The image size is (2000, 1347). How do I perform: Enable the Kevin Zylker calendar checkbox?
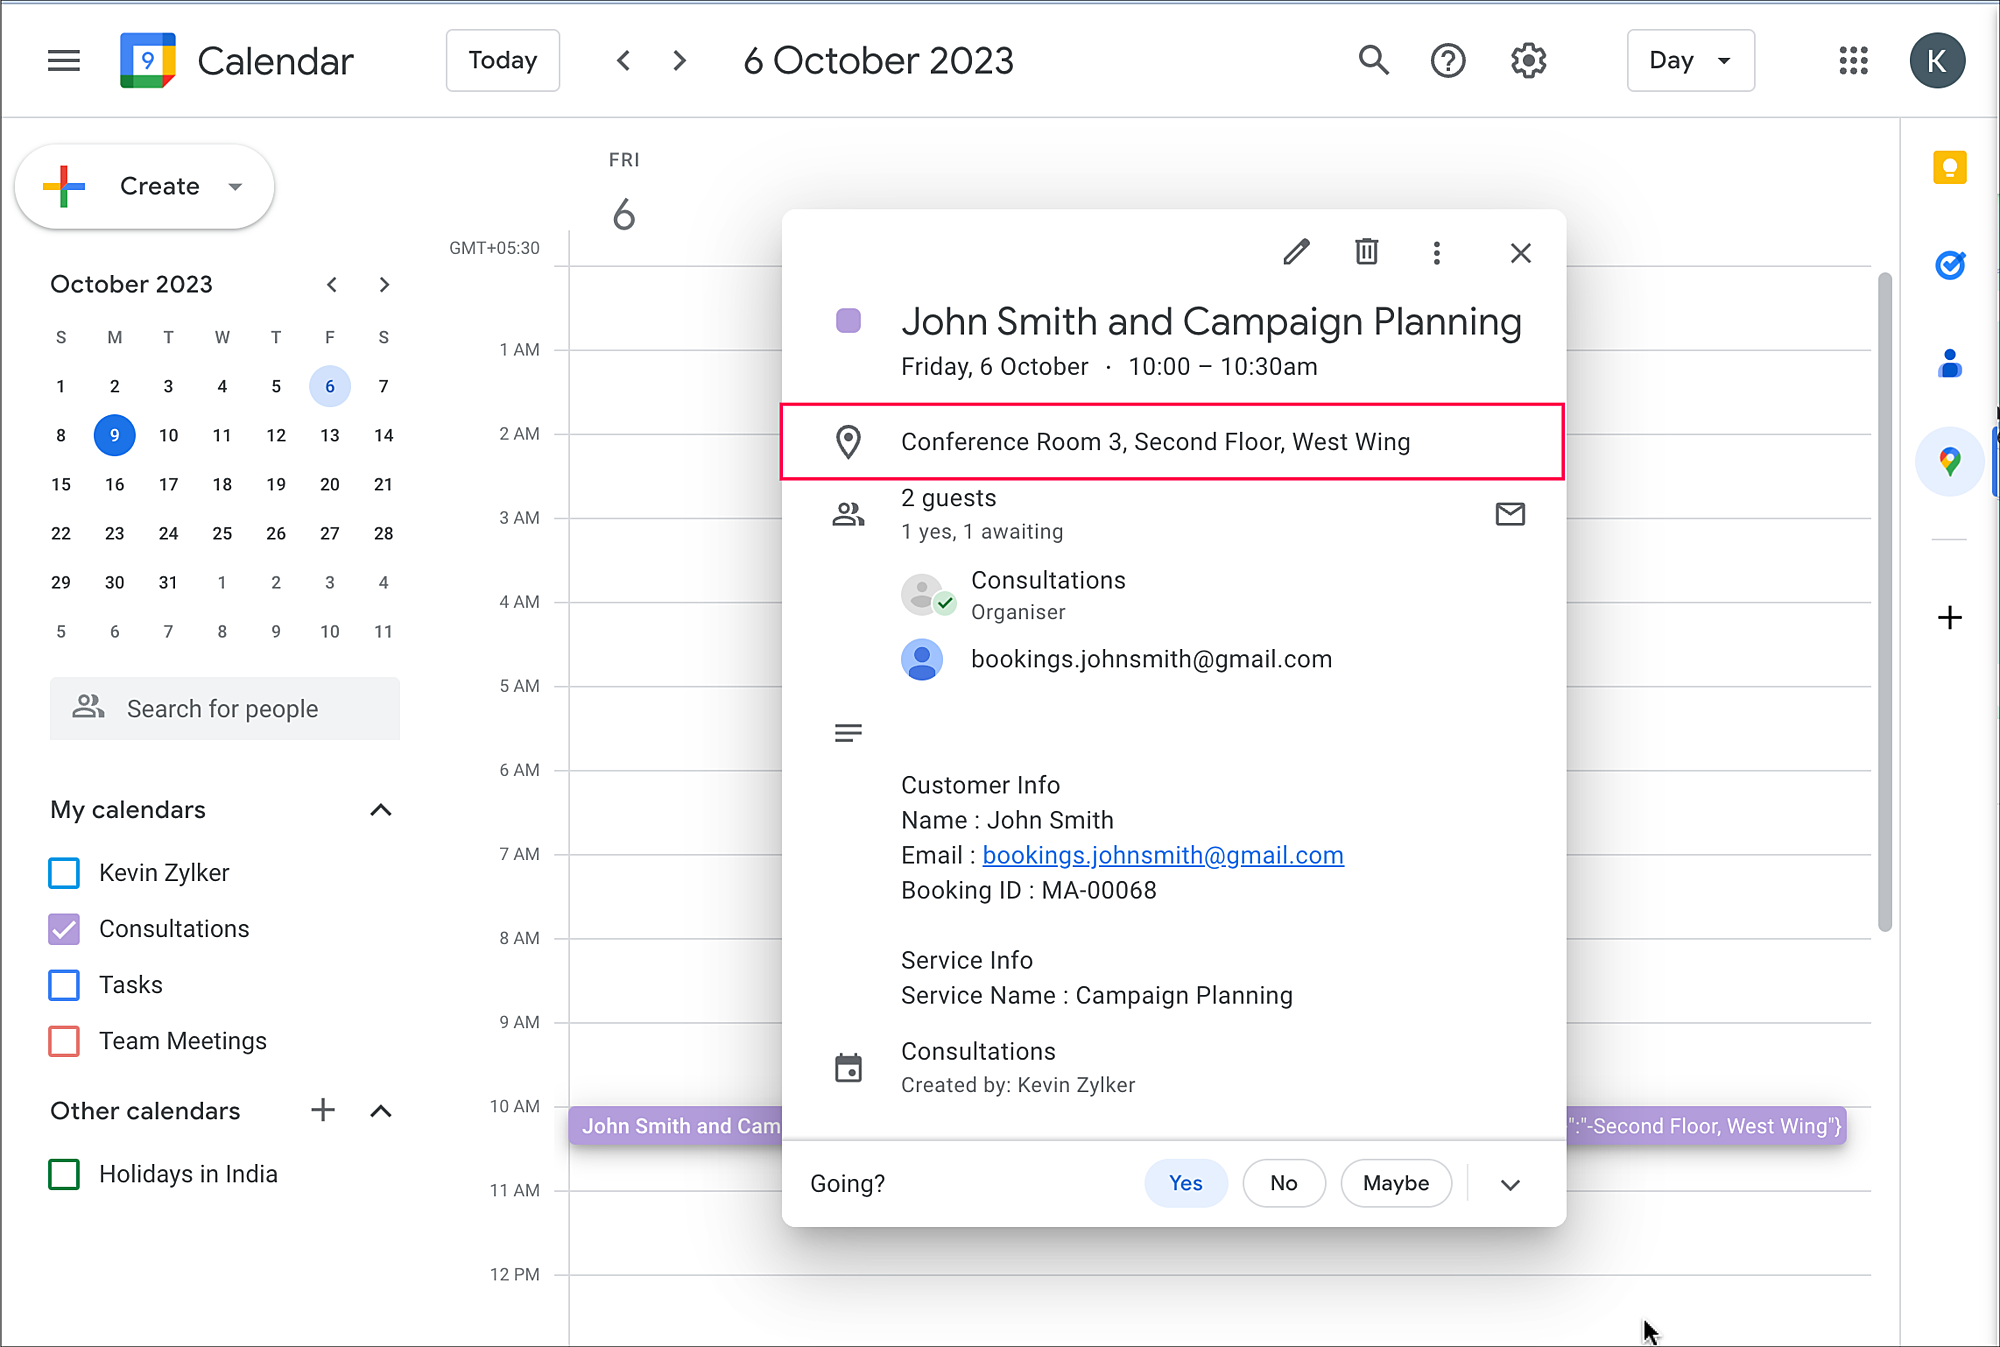[64, 873]
